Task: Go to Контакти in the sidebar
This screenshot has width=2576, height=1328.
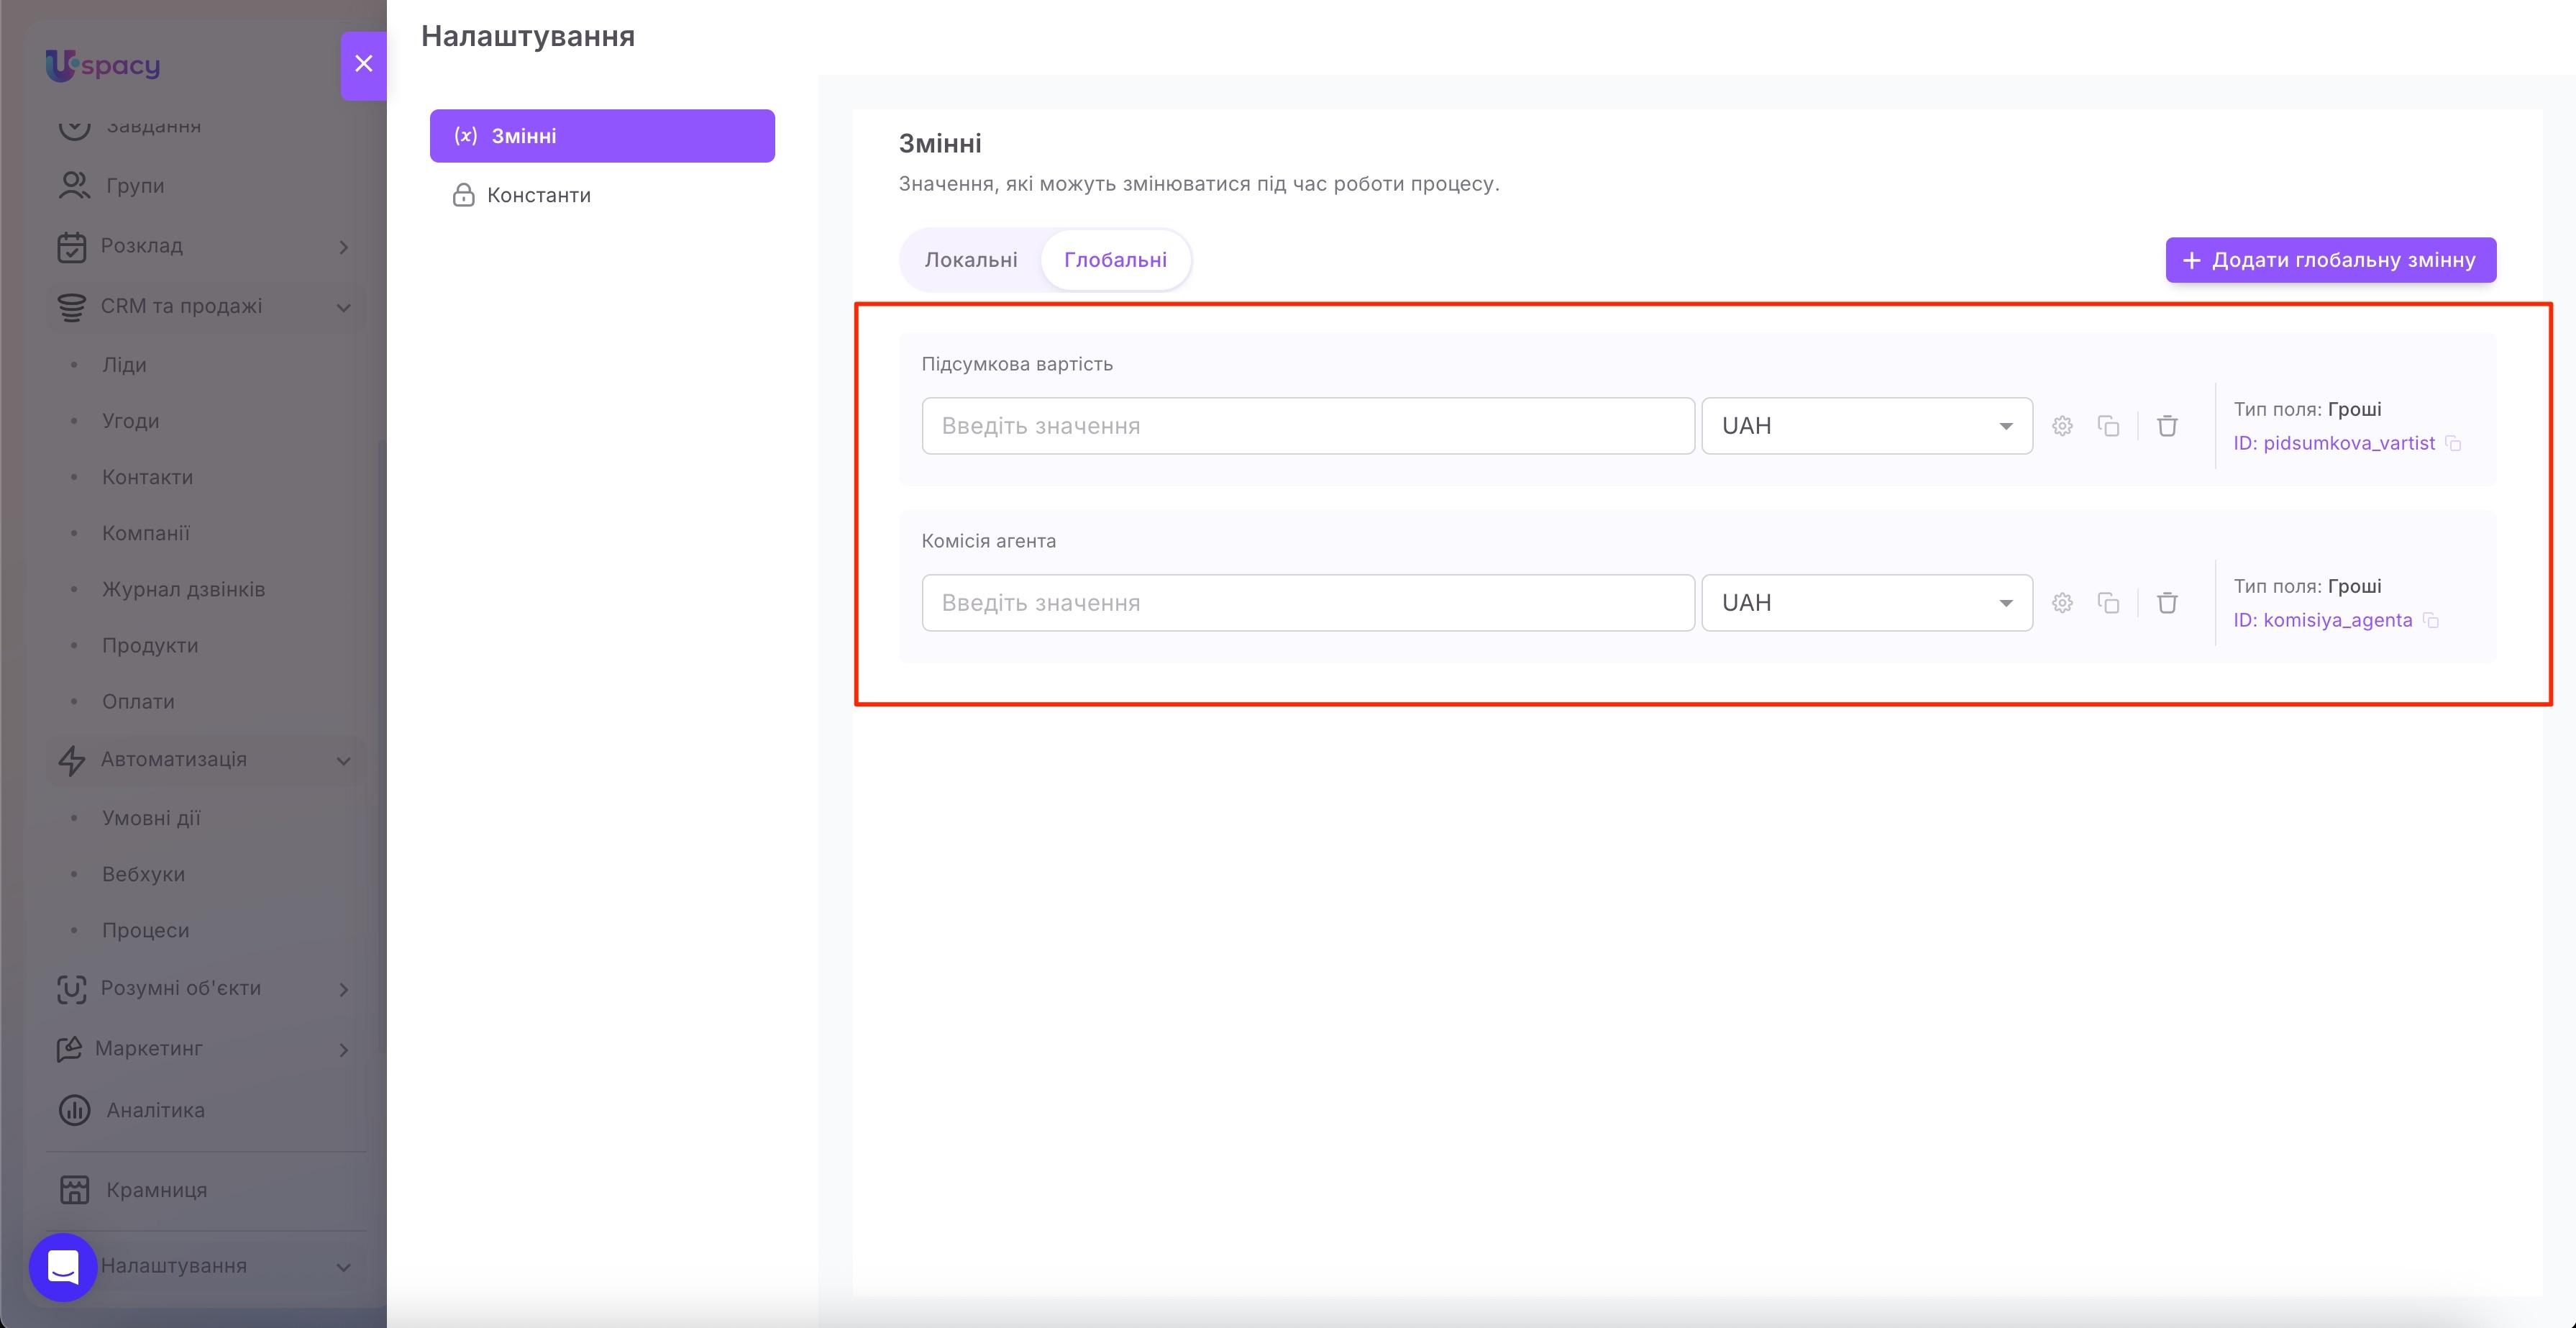Action: (x=147, y=477)
